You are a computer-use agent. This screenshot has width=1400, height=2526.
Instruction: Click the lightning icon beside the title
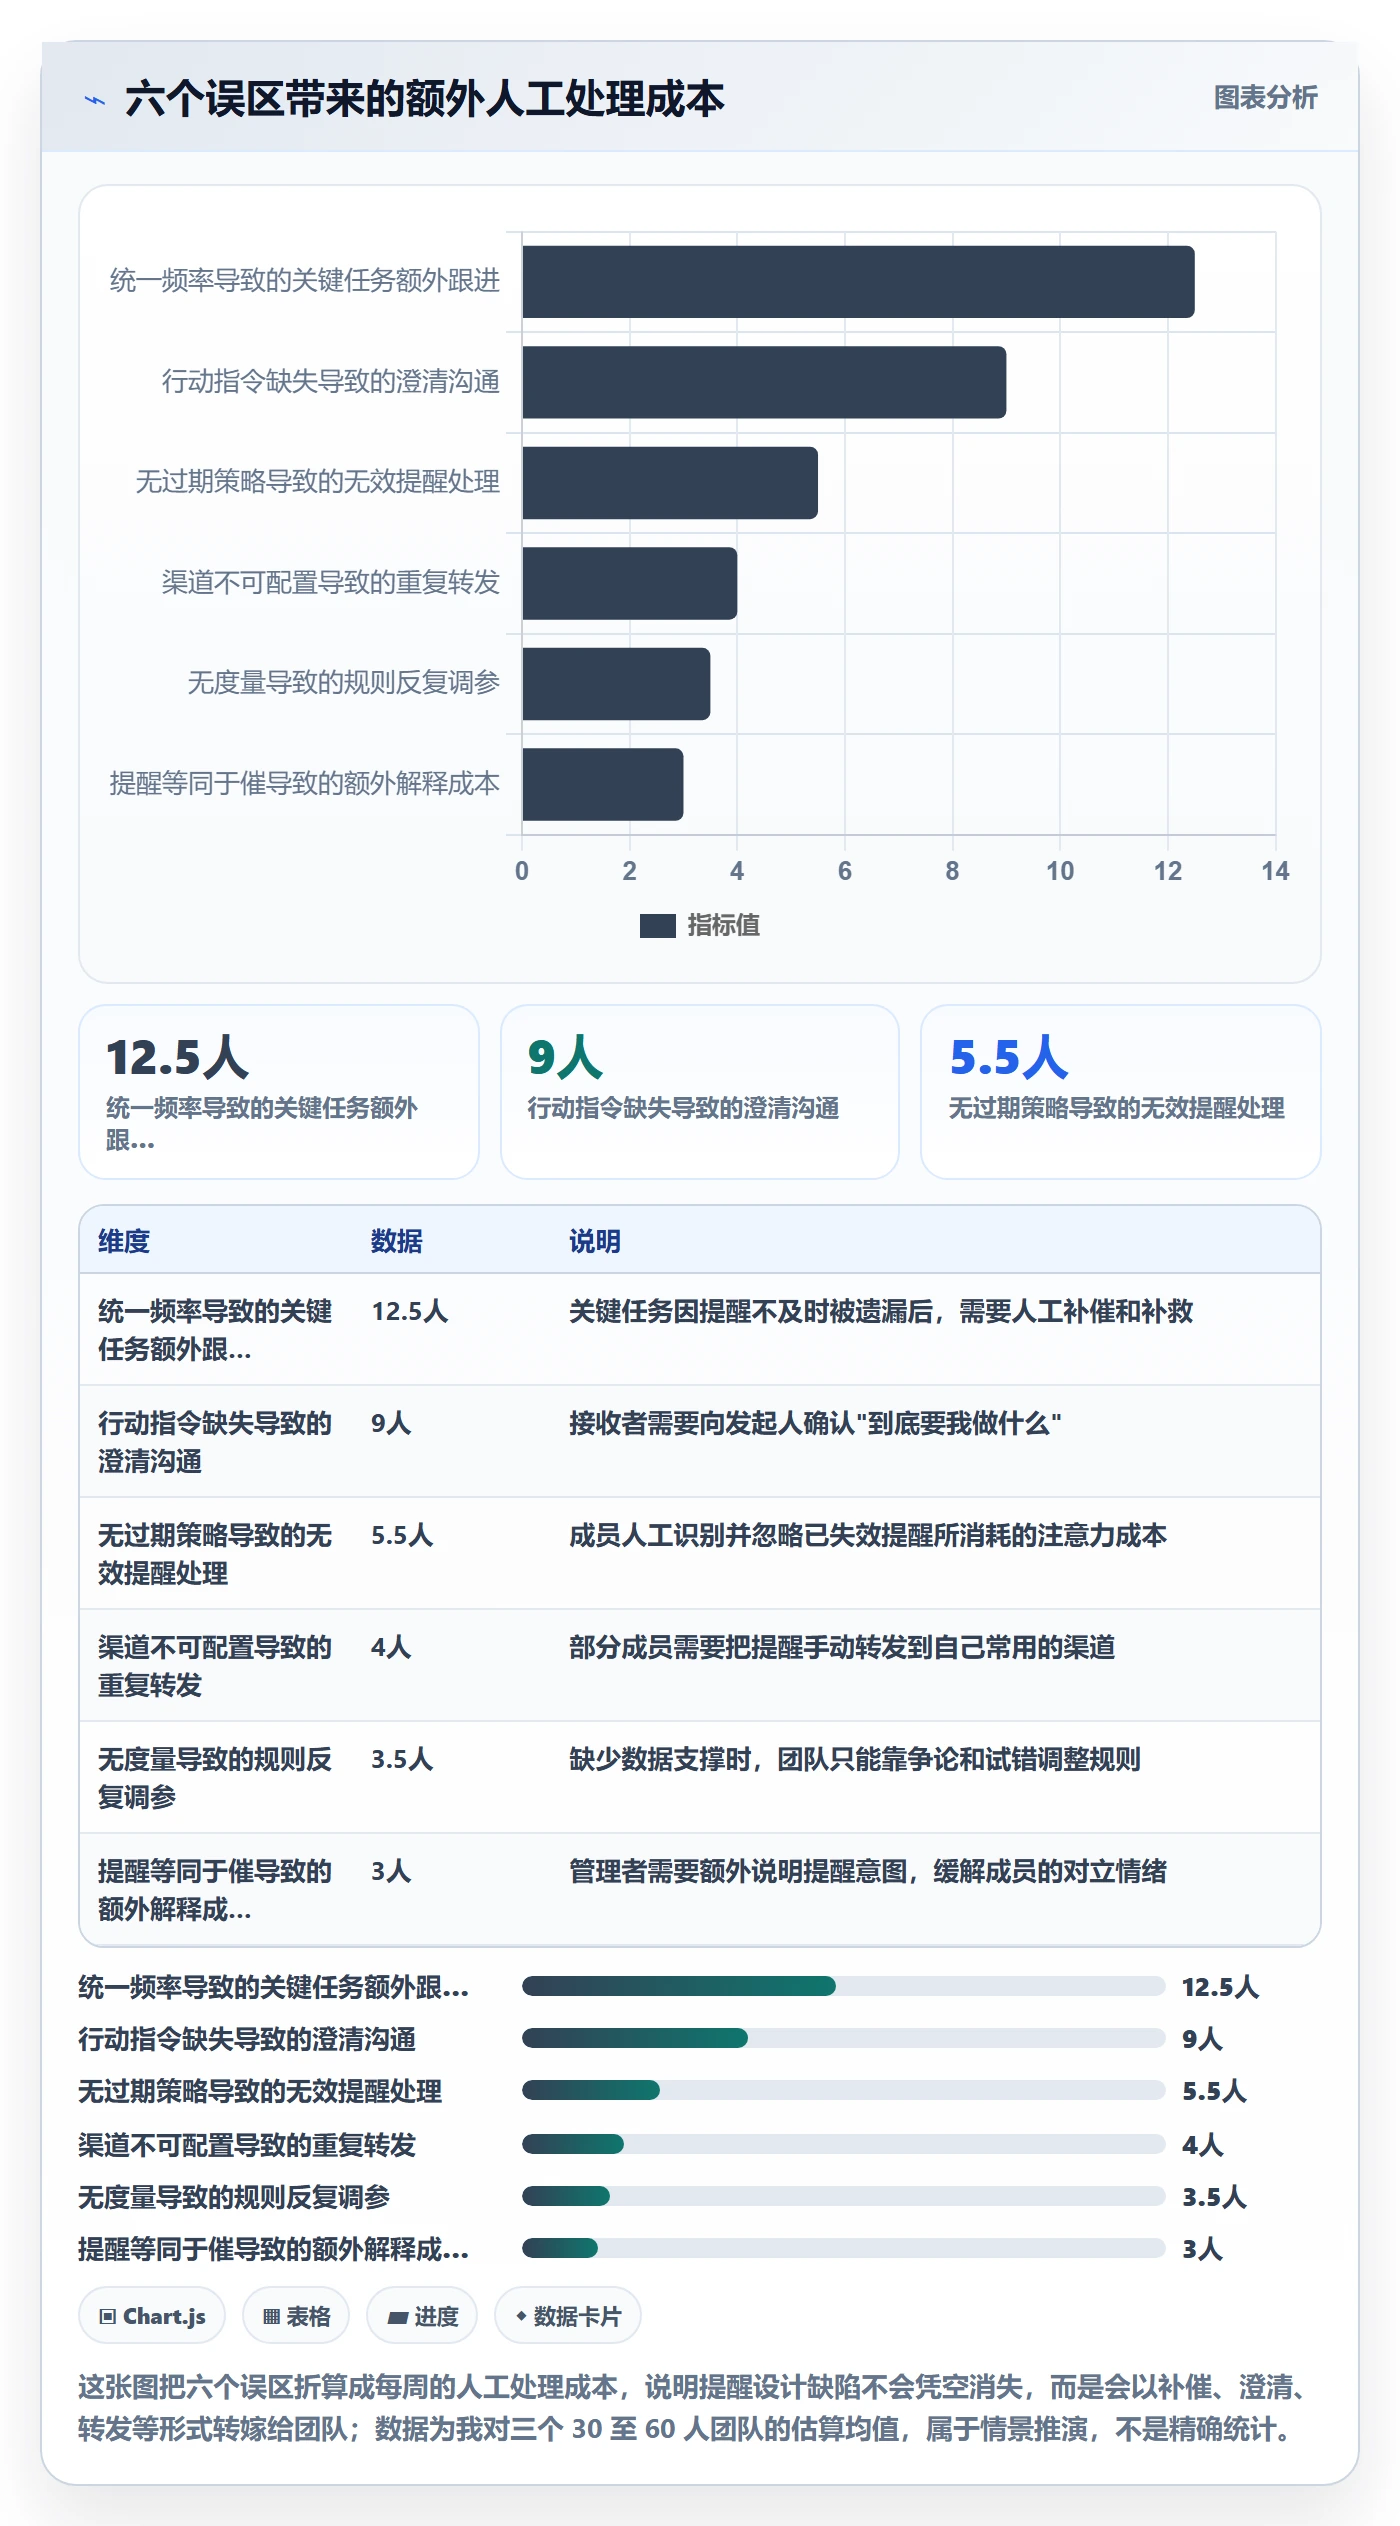tap(95, 100)
